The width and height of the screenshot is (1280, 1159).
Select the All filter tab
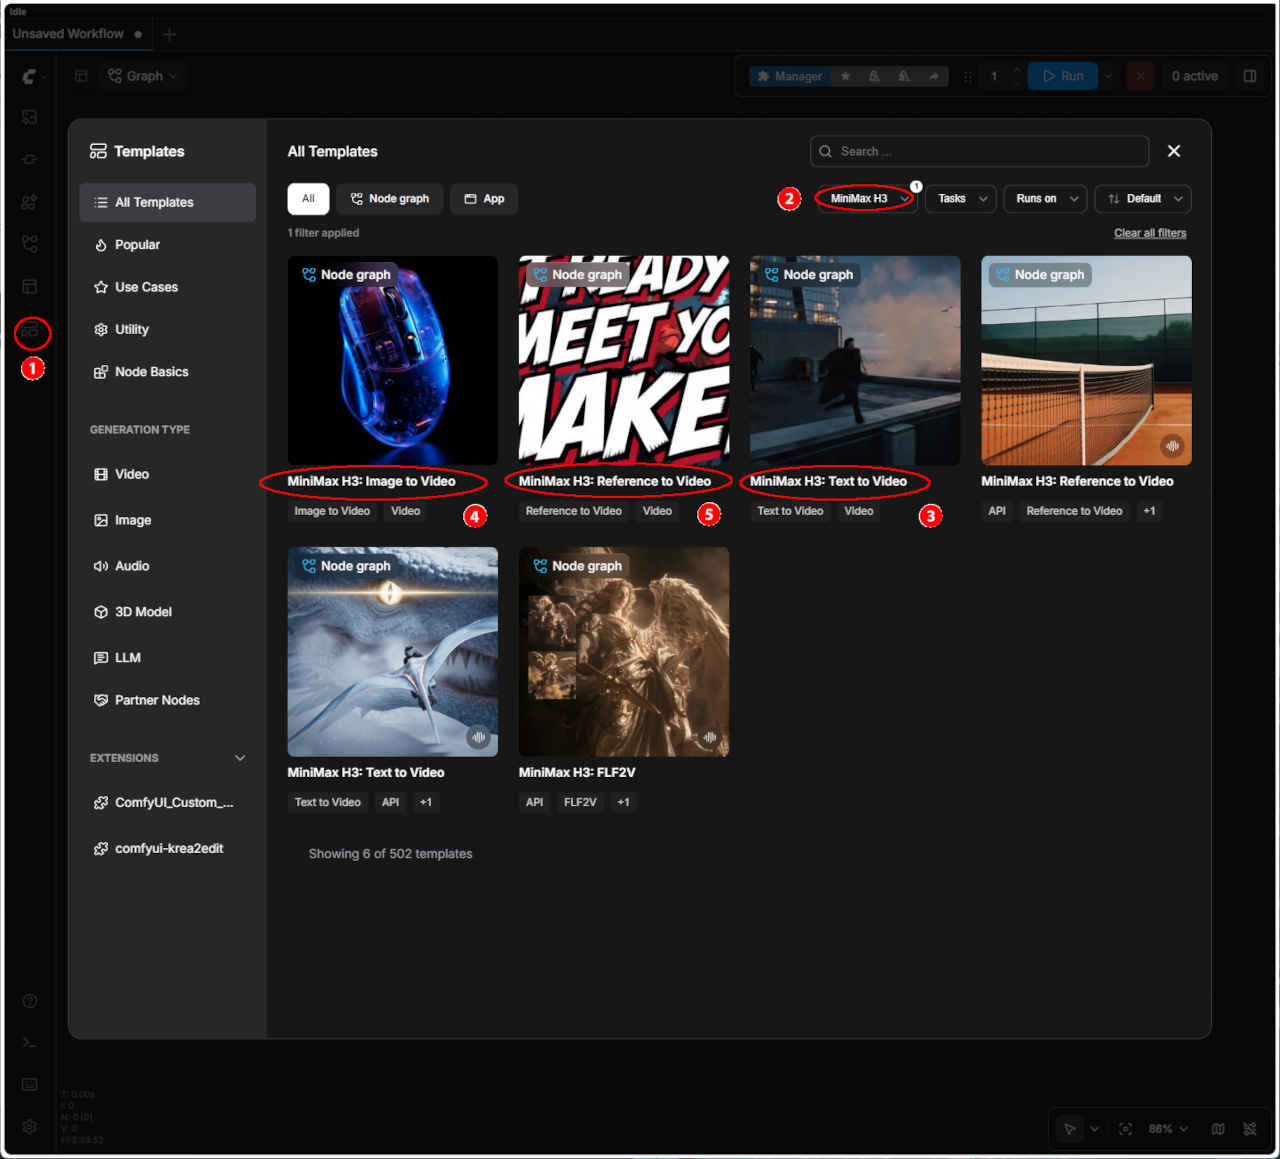point(308,199)
